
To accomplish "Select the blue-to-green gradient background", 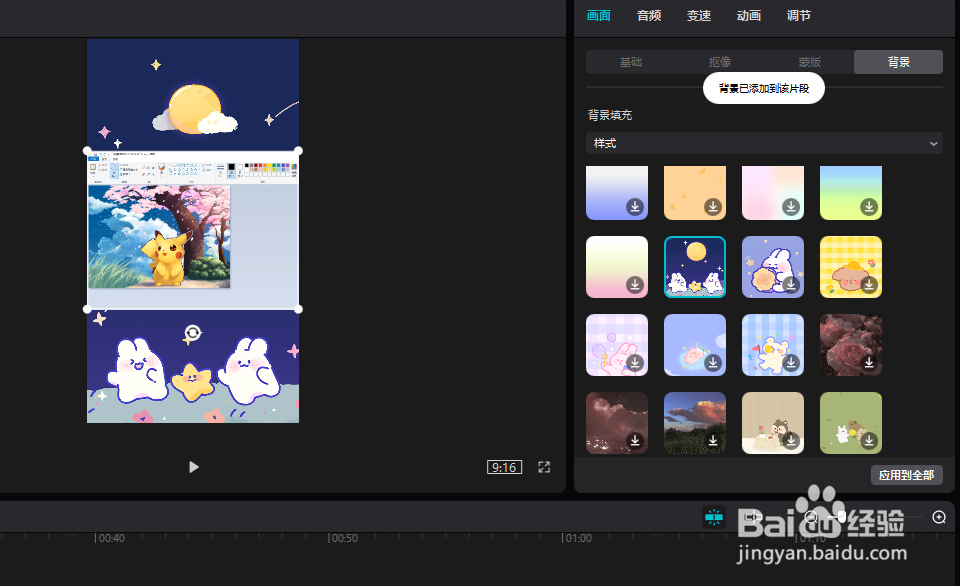I will pyautogui.click(x=851, y=192).
